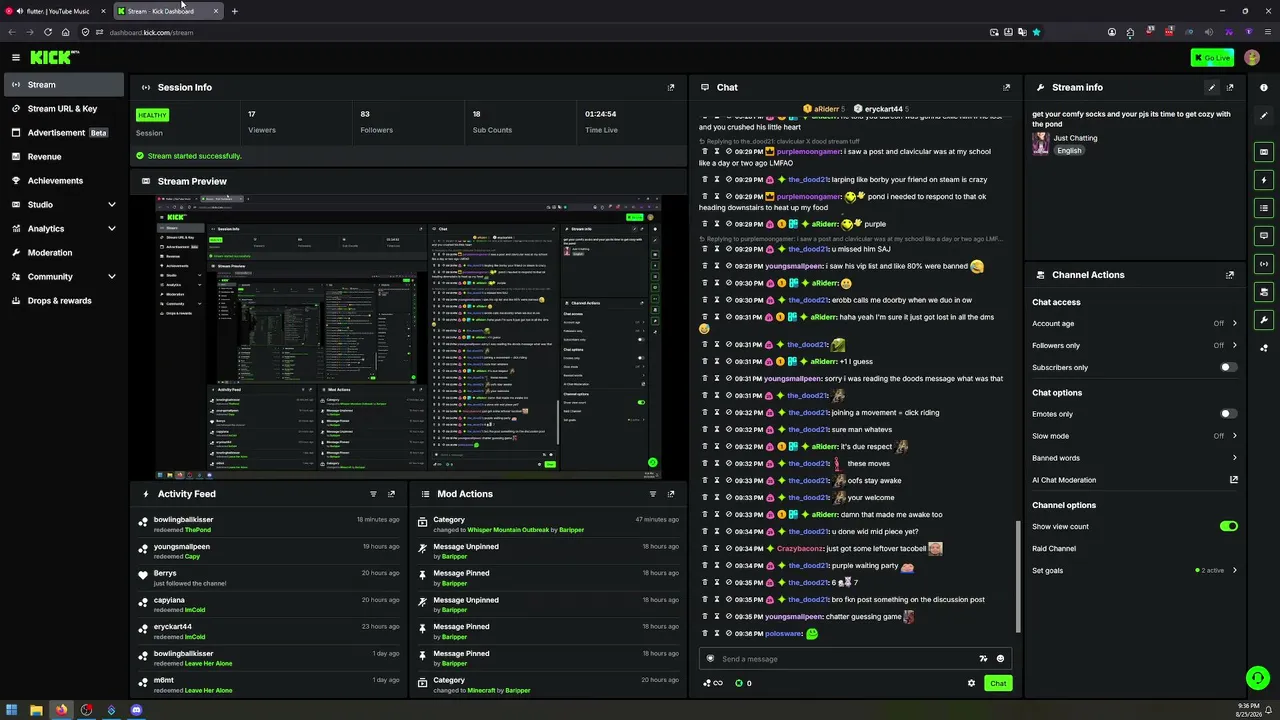The height and width of the screenshot is (720, 1280).
Task: Open the emoji picker in the chat box
Action: (x=1000, y=659)
